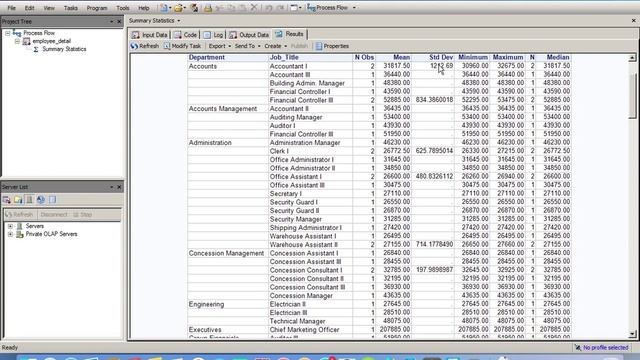Open the Help menu
Screen dimensions: 640x360
[144, 8]
